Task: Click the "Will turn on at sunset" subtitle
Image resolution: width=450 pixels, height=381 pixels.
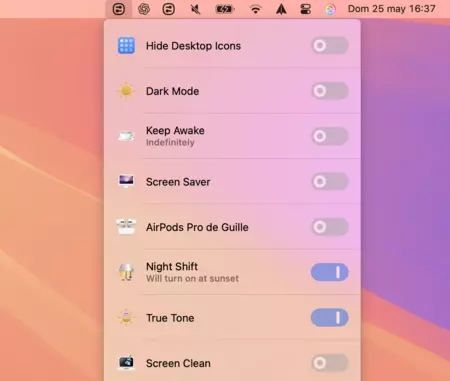Action: click(192, 279)
